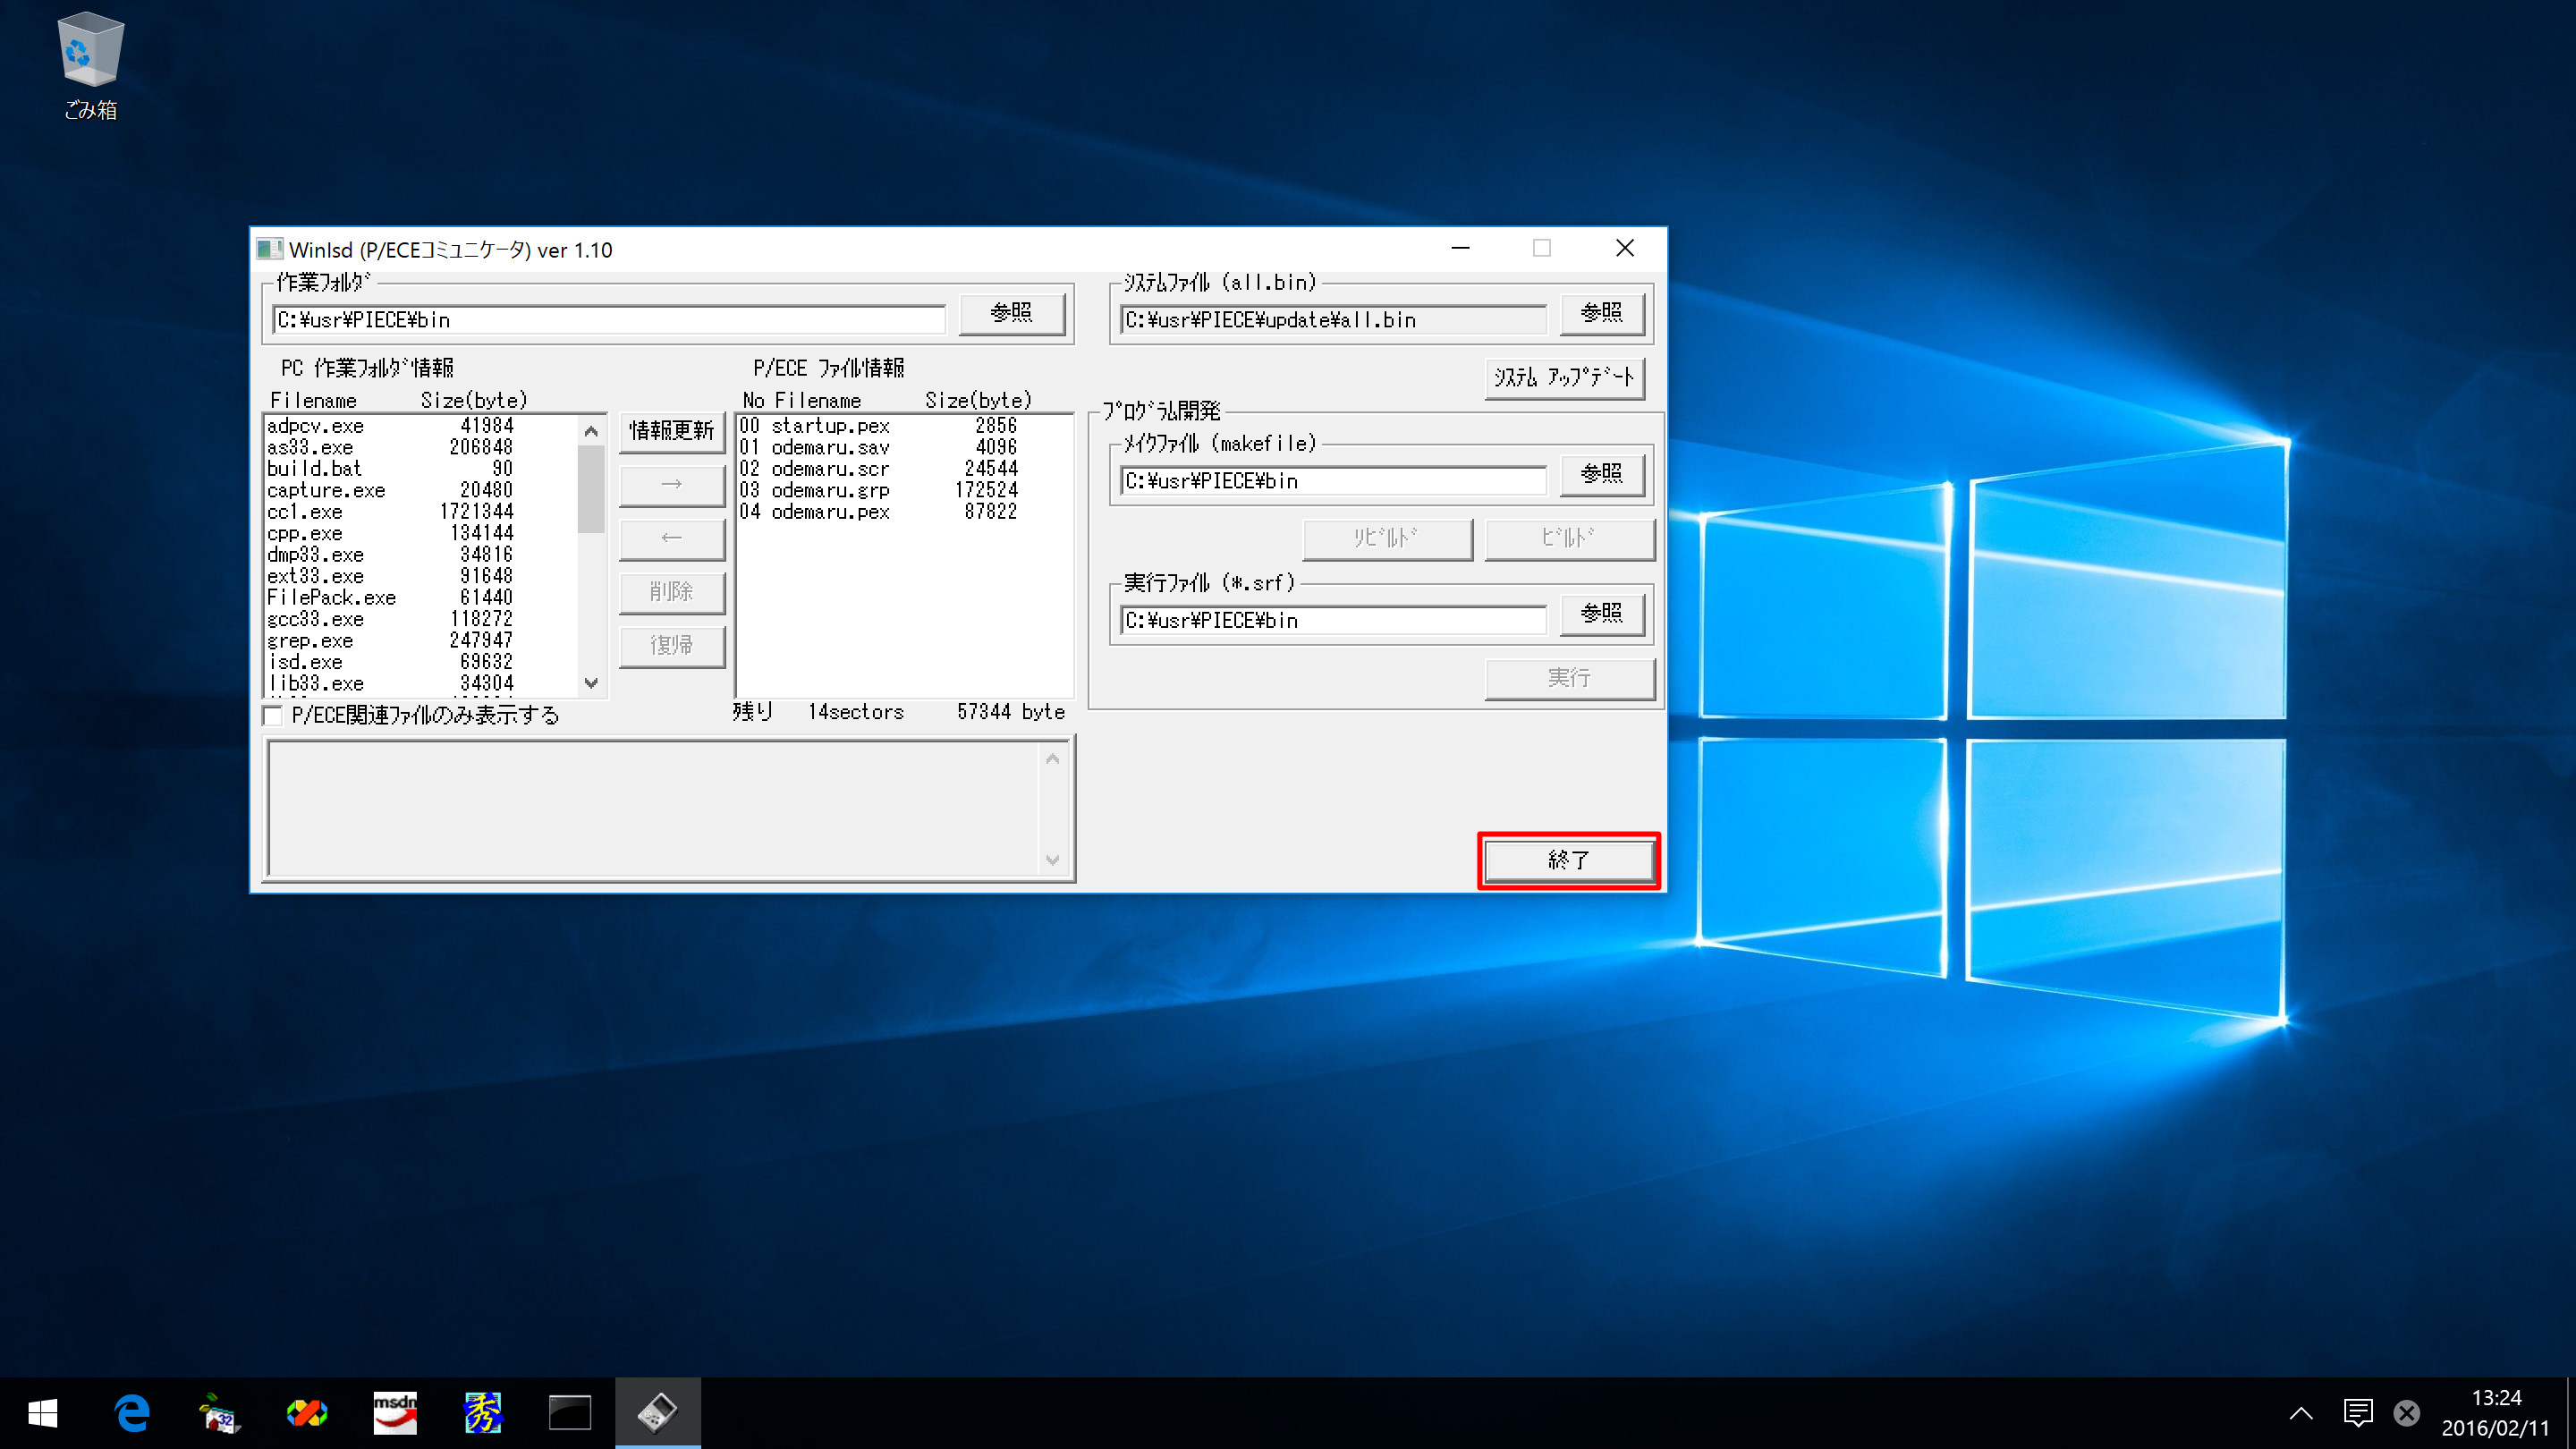2576x1449 pixels.
Task: Select ext33.exe in PC file list
Action: tap(421, 577)
